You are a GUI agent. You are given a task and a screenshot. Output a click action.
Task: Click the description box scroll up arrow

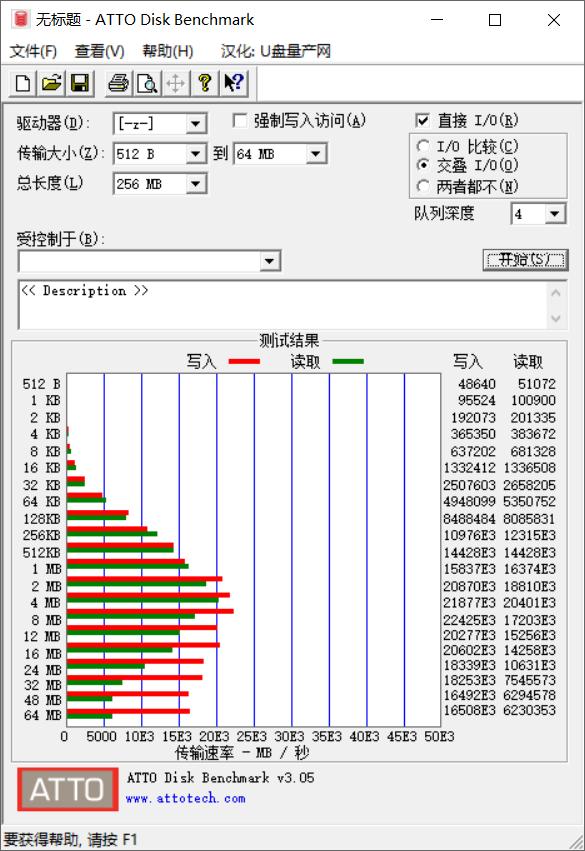pos(556,293)
